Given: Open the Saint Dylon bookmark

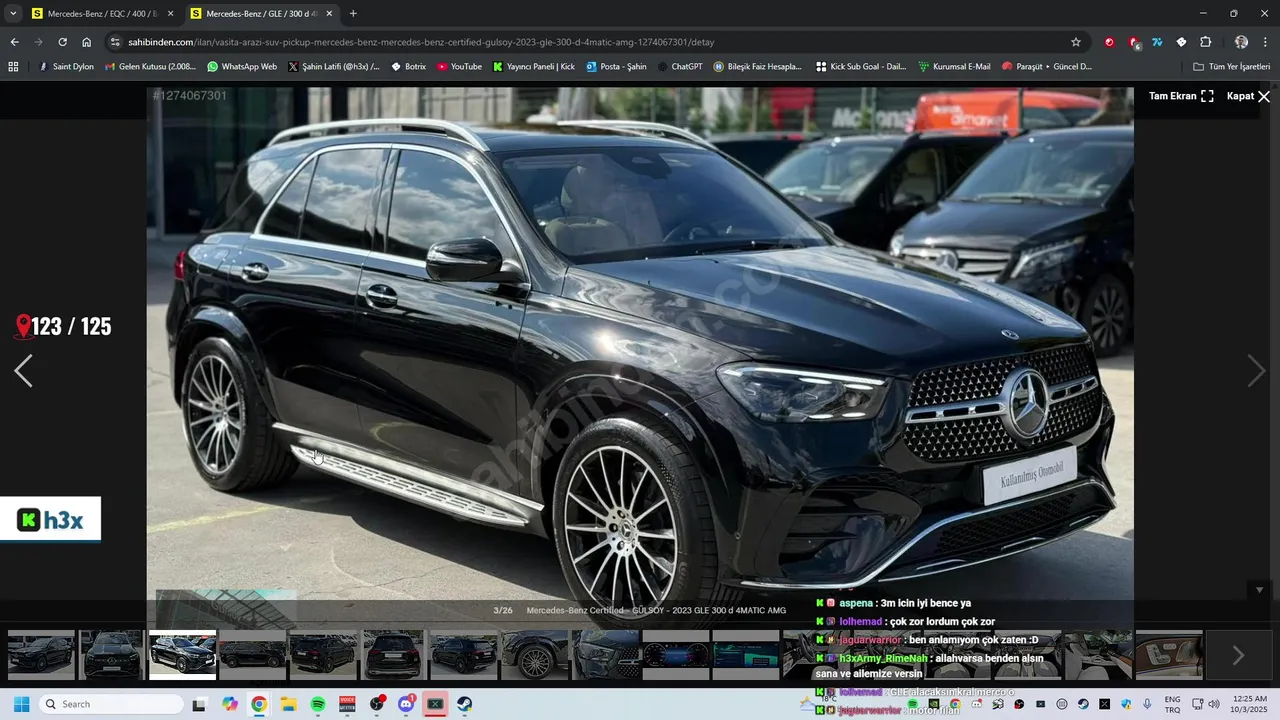Looking at the screenshot, I should [66, 67].
